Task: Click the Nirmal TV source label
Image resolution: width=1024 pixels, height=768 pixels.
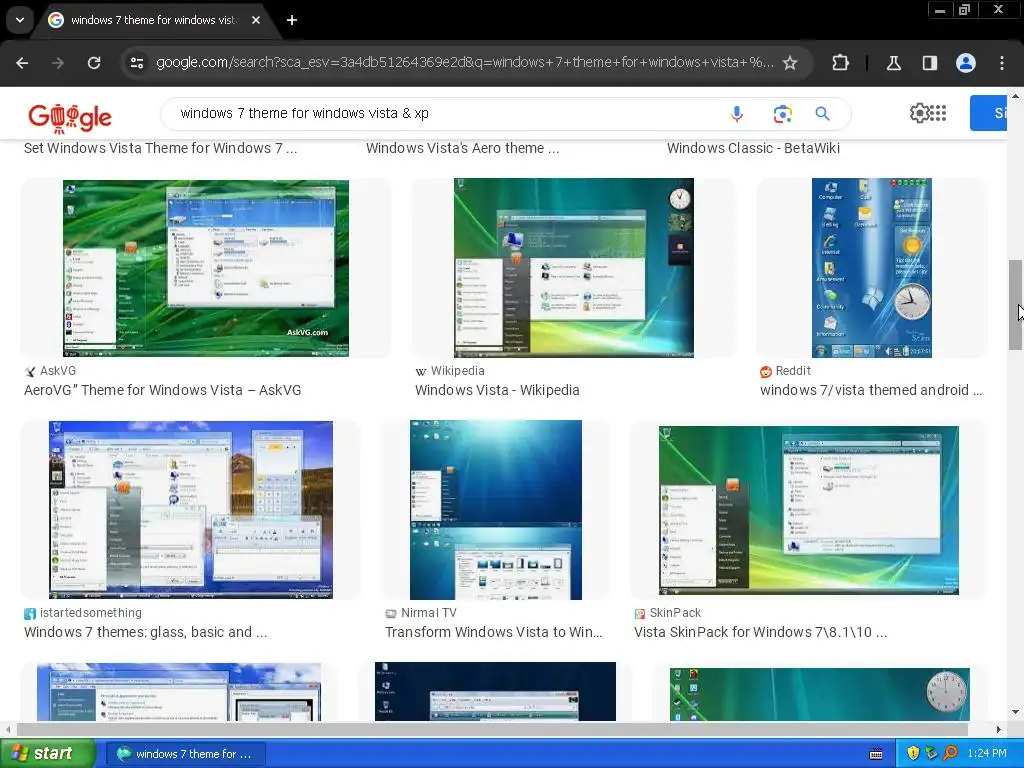Action: tap(428, 613)
